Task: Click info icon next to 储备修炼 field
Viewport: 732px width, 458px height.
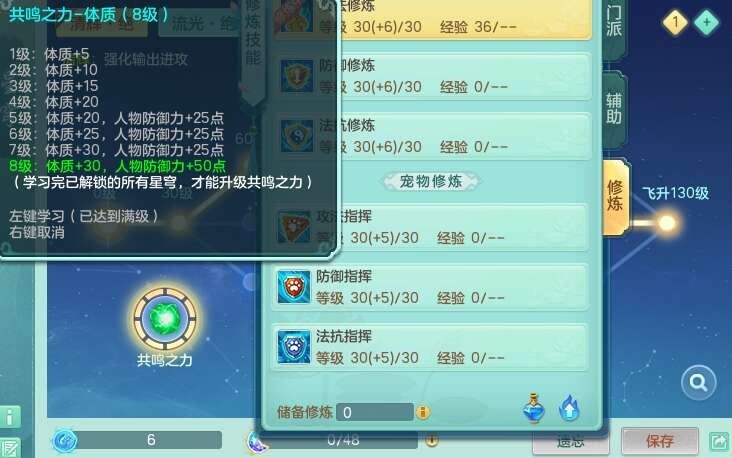Action: pos(423,412)
